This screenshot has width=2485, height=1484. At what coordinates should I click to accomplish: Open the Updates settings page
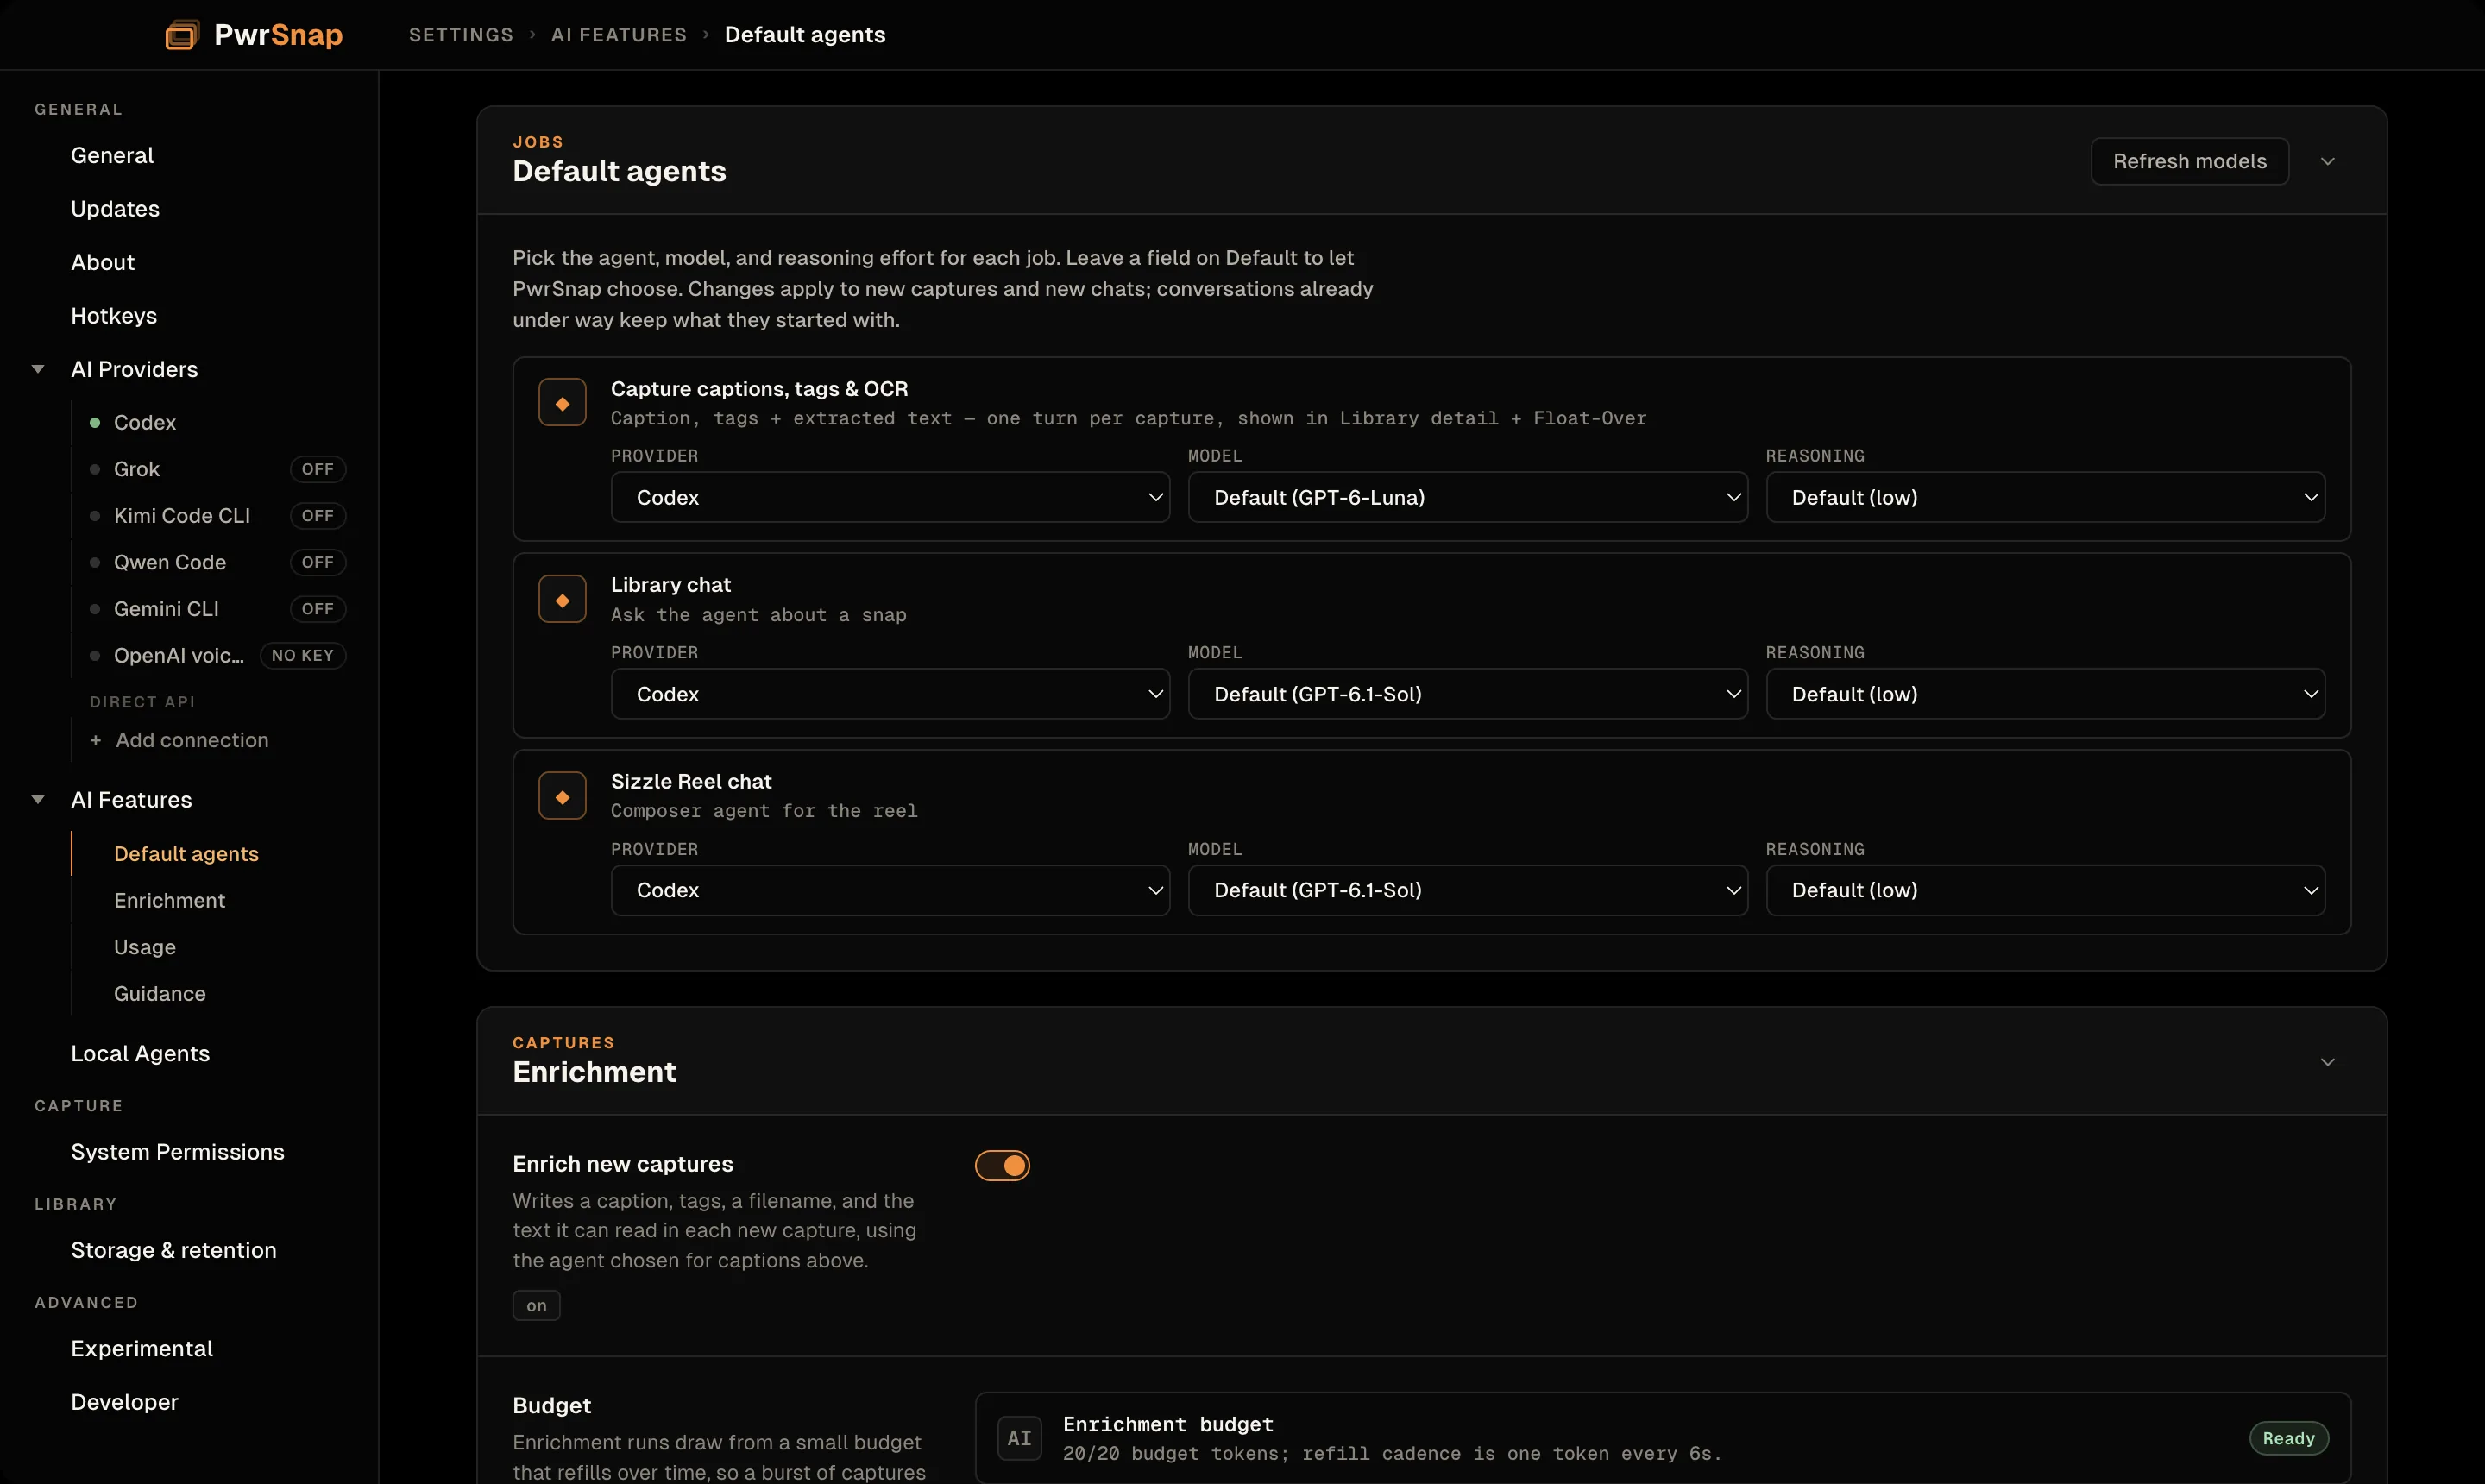coord(115,209)
